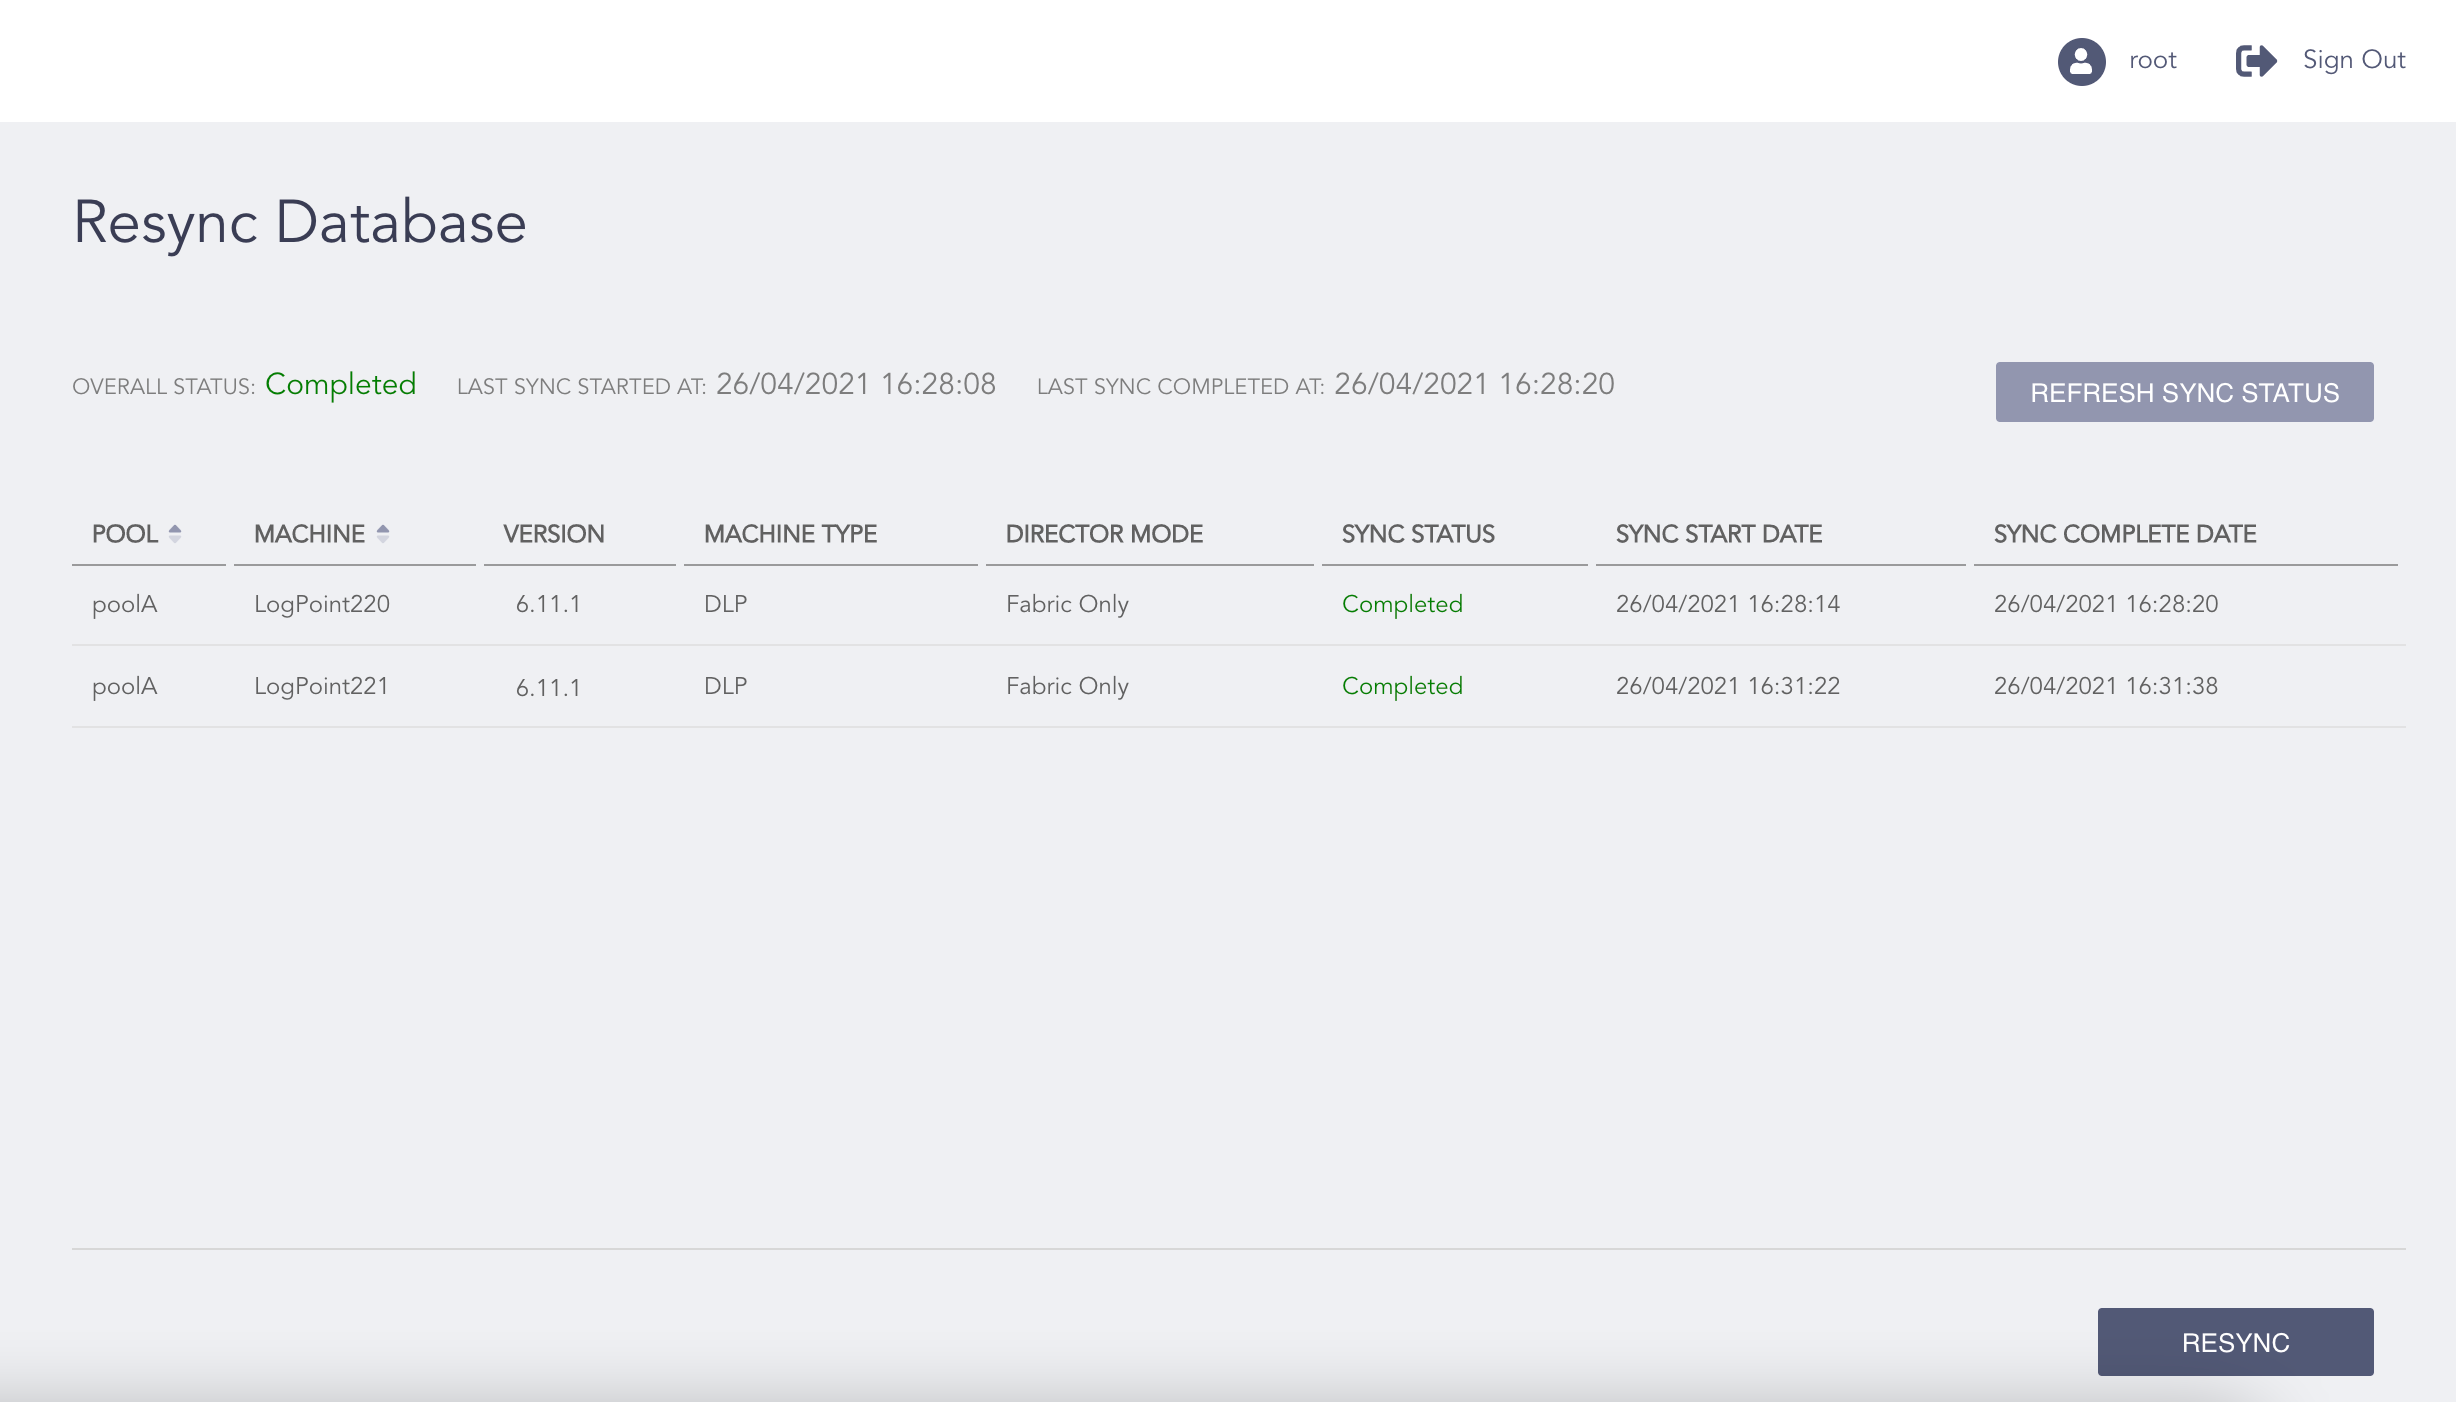
Task: Click the Sync Status column header
Action: click(1418, 534)
